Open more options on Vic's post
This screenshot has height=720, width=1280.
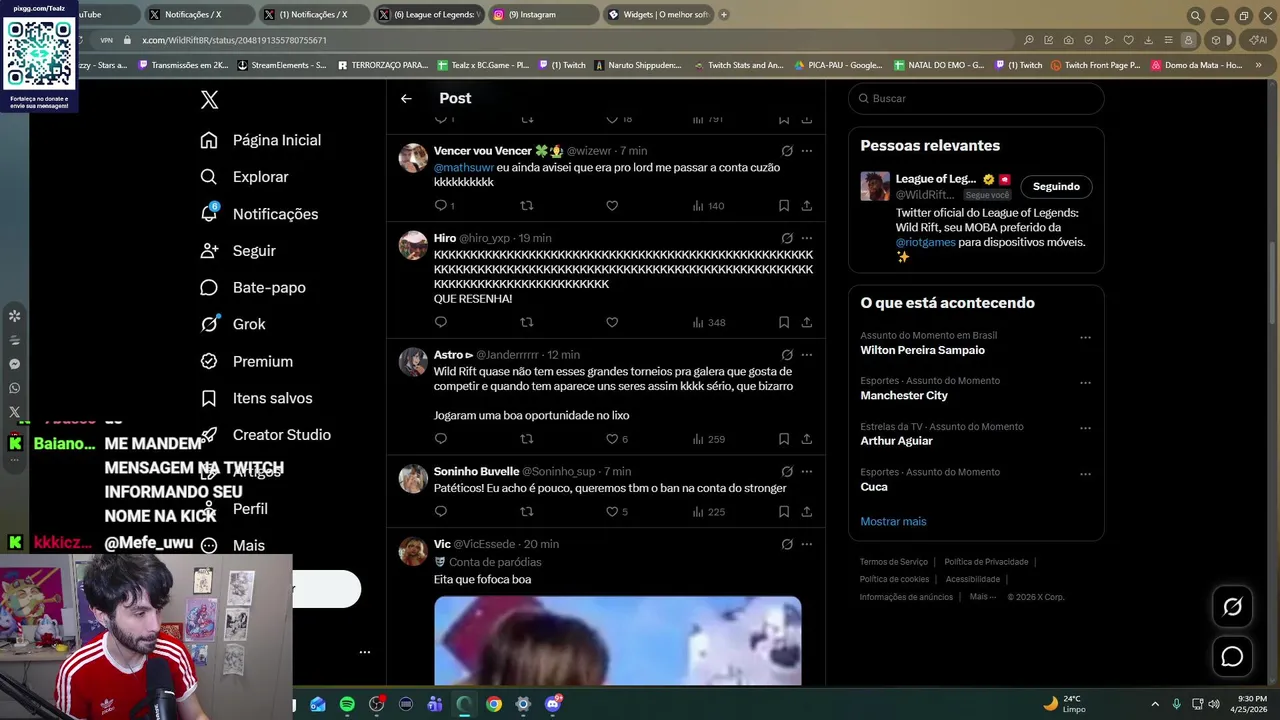coord(807,544)
